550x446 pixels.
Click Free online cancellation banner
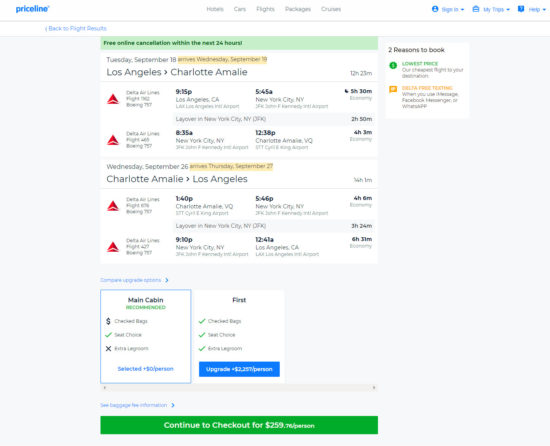[x=239, y=43]
